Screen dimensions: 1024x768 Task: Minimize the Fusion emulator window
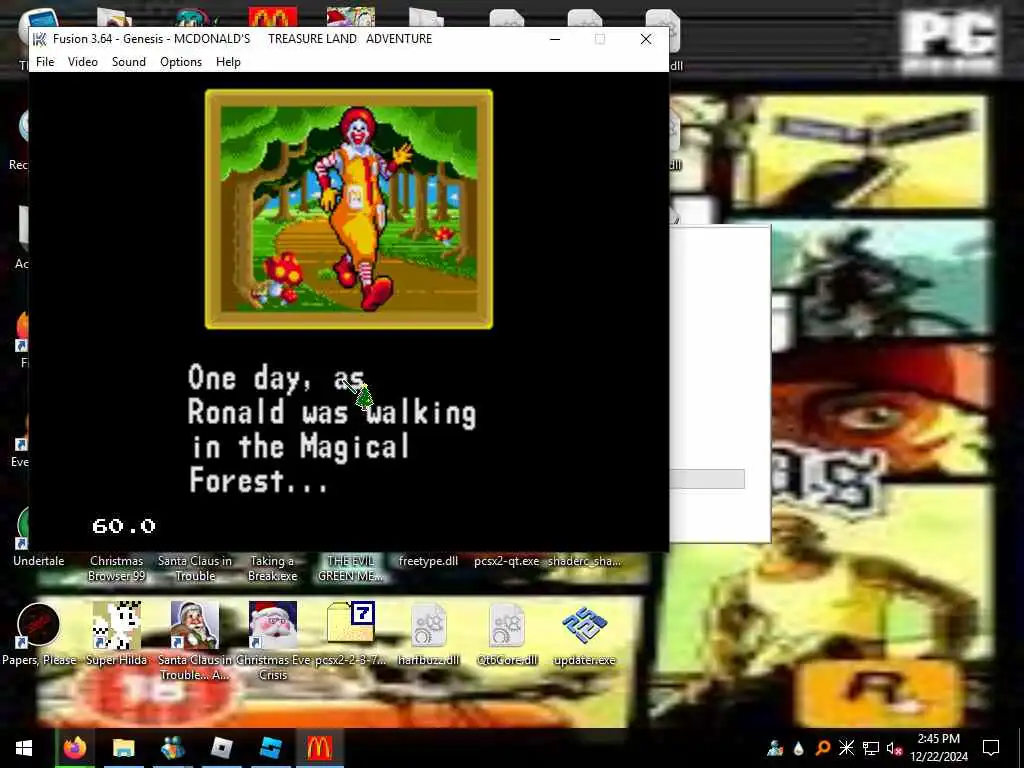click(555, 39)
